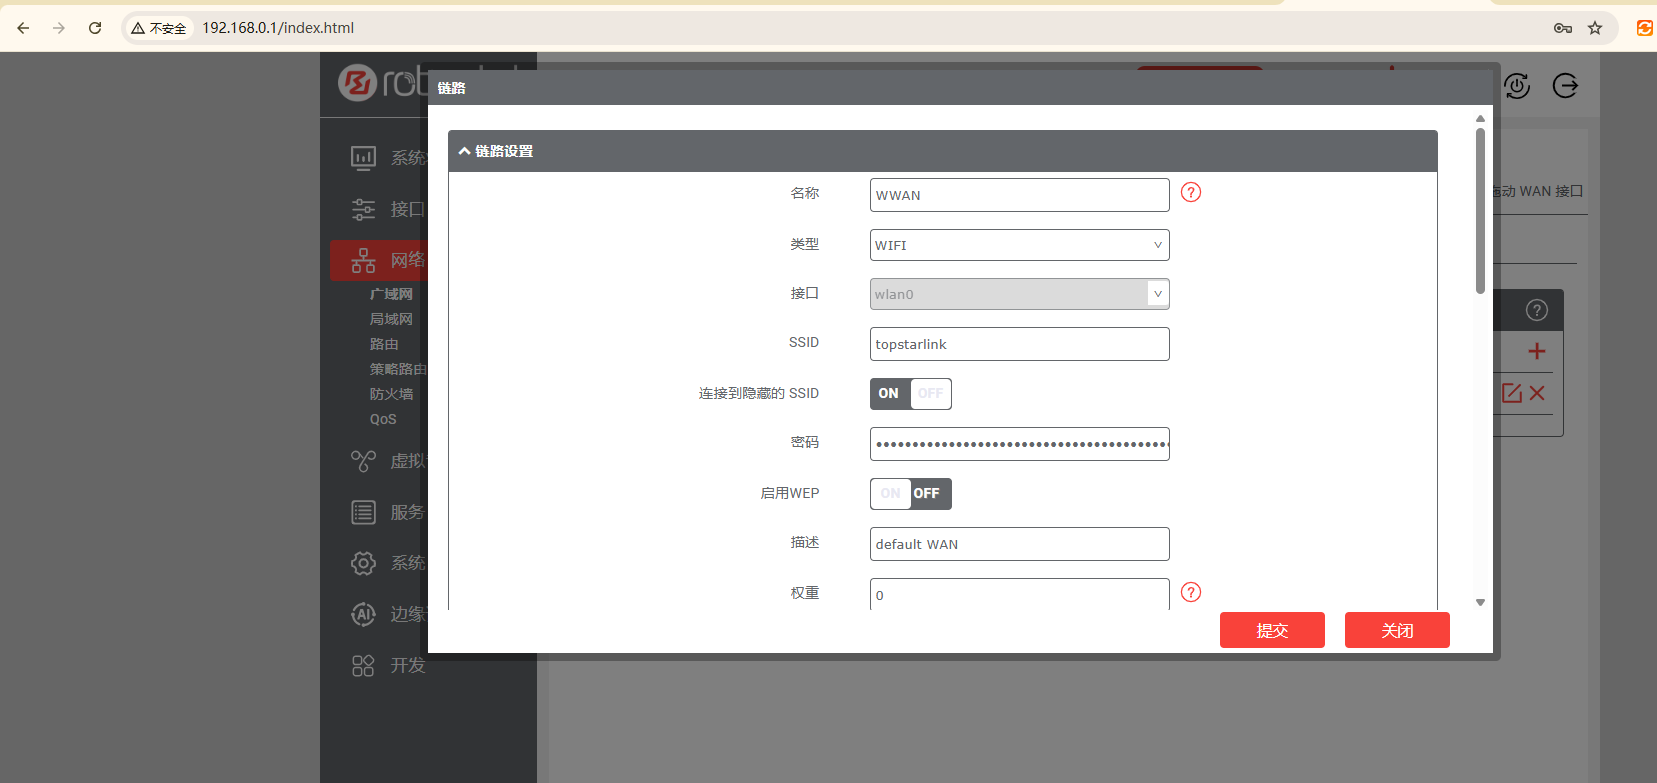Click the reboot power icon in header
The image size is (1657, 783).
click(x=1517, y=86)
